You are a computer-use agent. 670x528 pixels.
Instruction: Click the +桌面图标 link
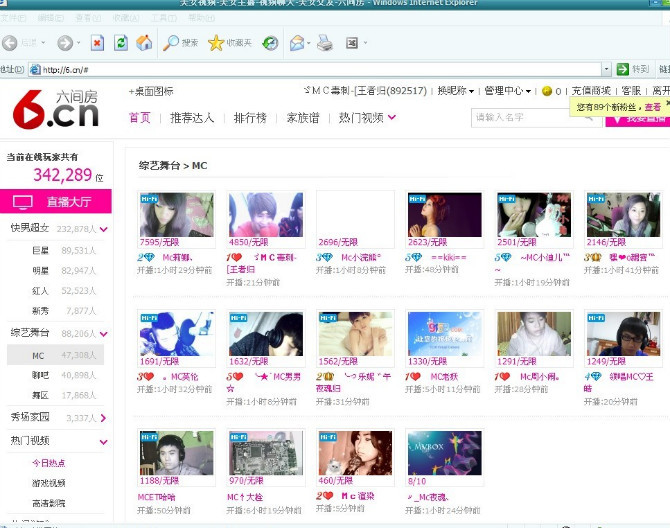[x=151, y=91]
